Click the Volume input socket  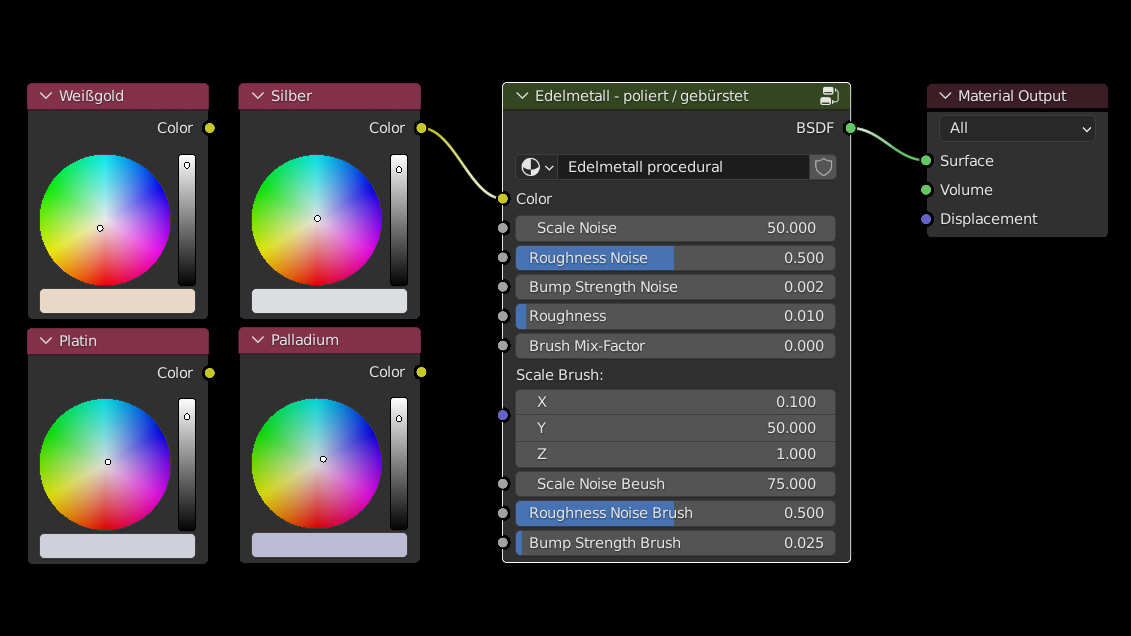tap(926, 190)
